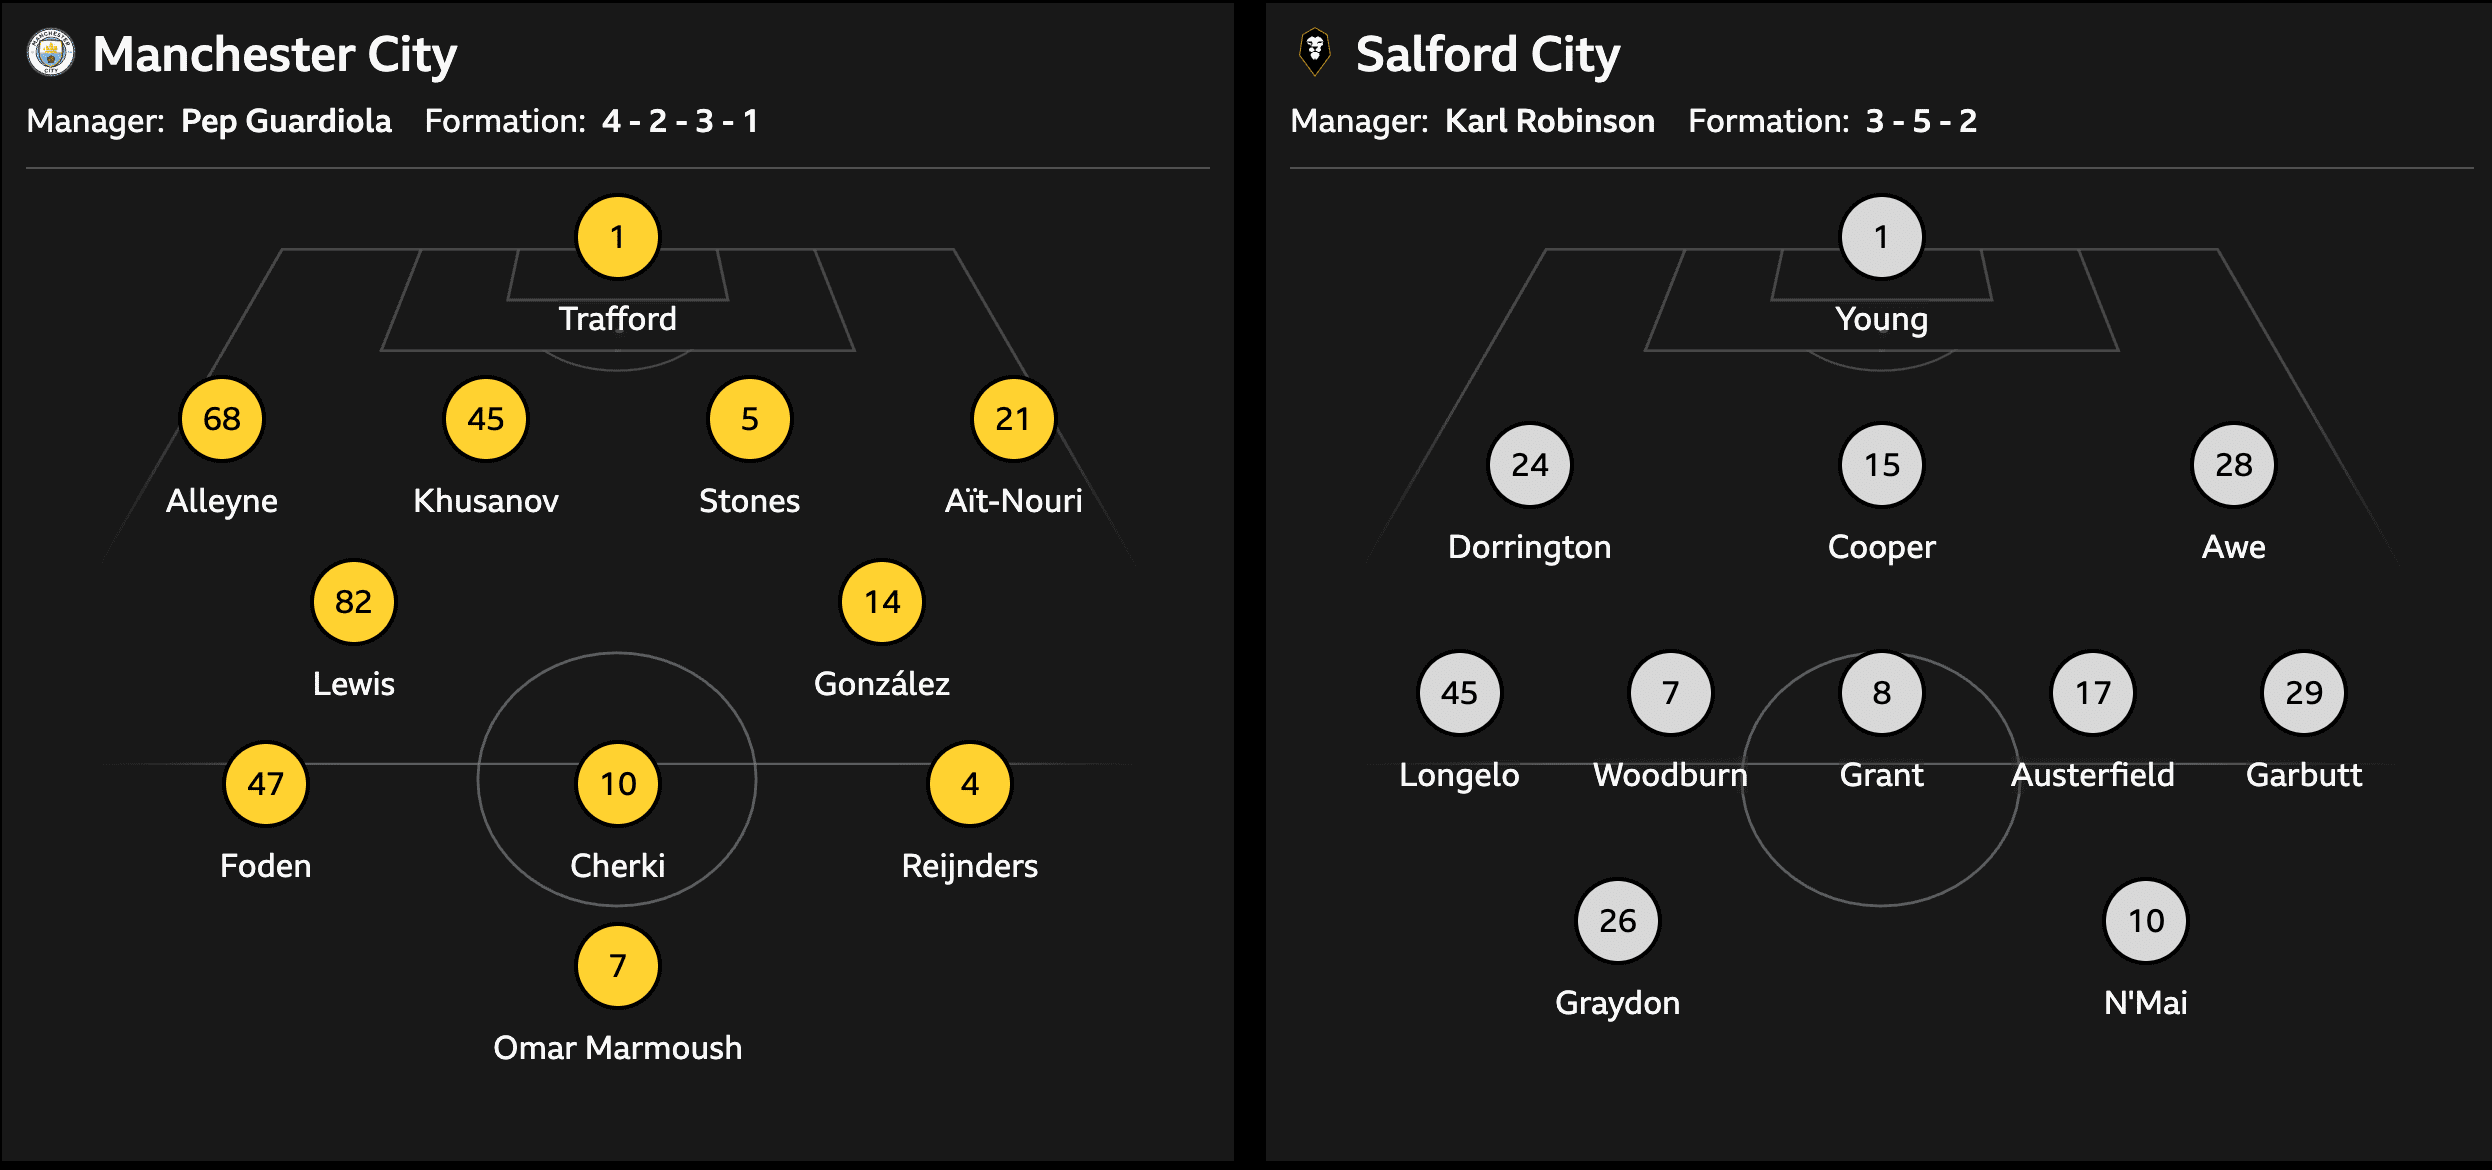Click Pep Guardiola manager name
Screen dimensions: 2492x1170
(x=286, y=121)
